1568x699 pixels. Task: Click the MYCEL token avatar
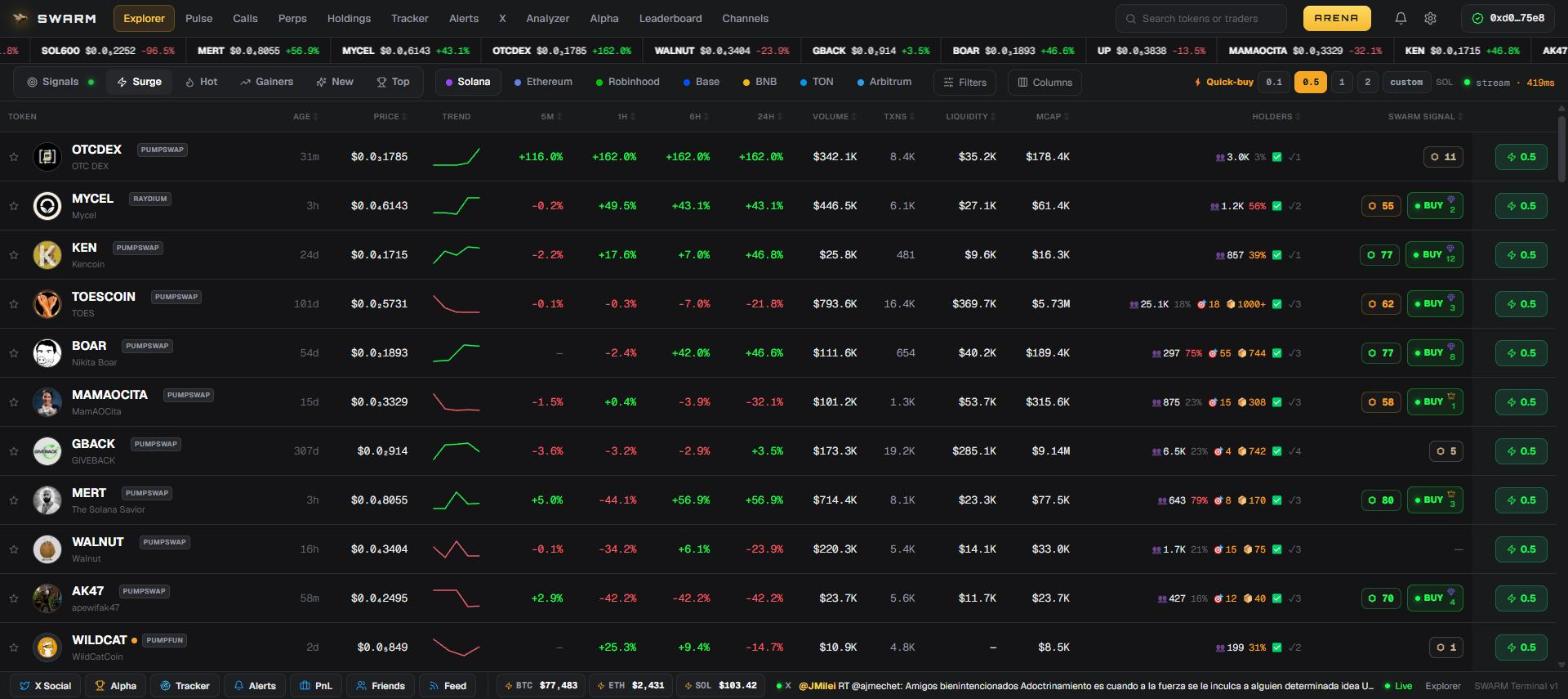tap(47, 206)
